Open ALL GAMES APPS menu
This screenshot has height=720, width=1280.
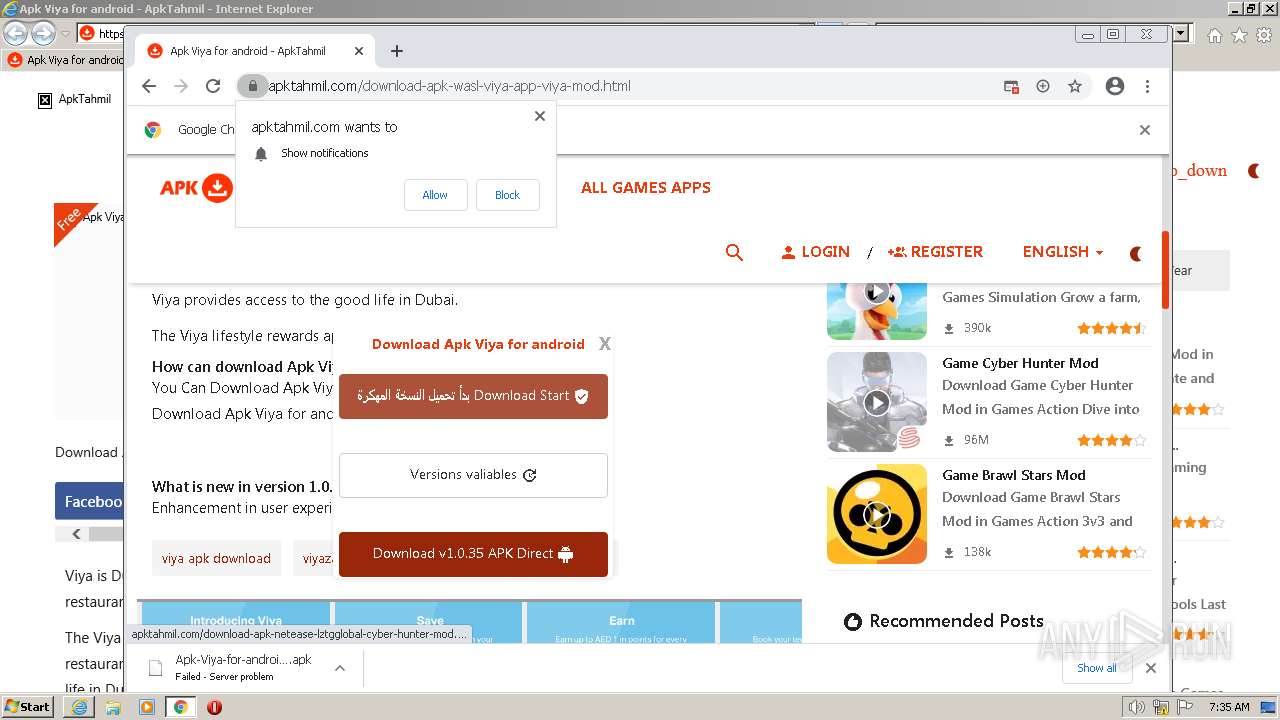tap(645, 188)
